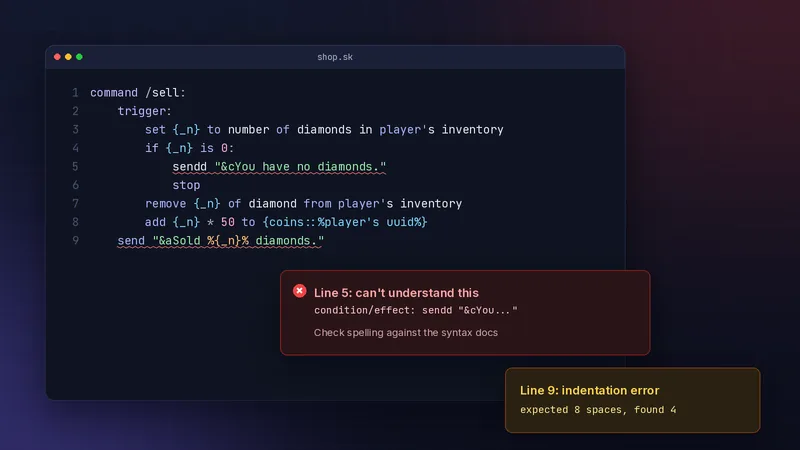Click the yellow minimize window button
Viewport: 800px width, 450px height.
tap(68, 57)
